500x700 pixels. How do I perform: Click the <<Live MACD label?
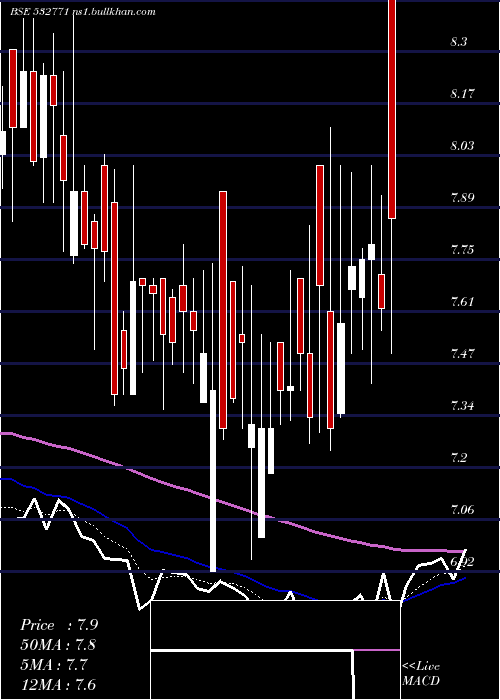pos(421,673)
